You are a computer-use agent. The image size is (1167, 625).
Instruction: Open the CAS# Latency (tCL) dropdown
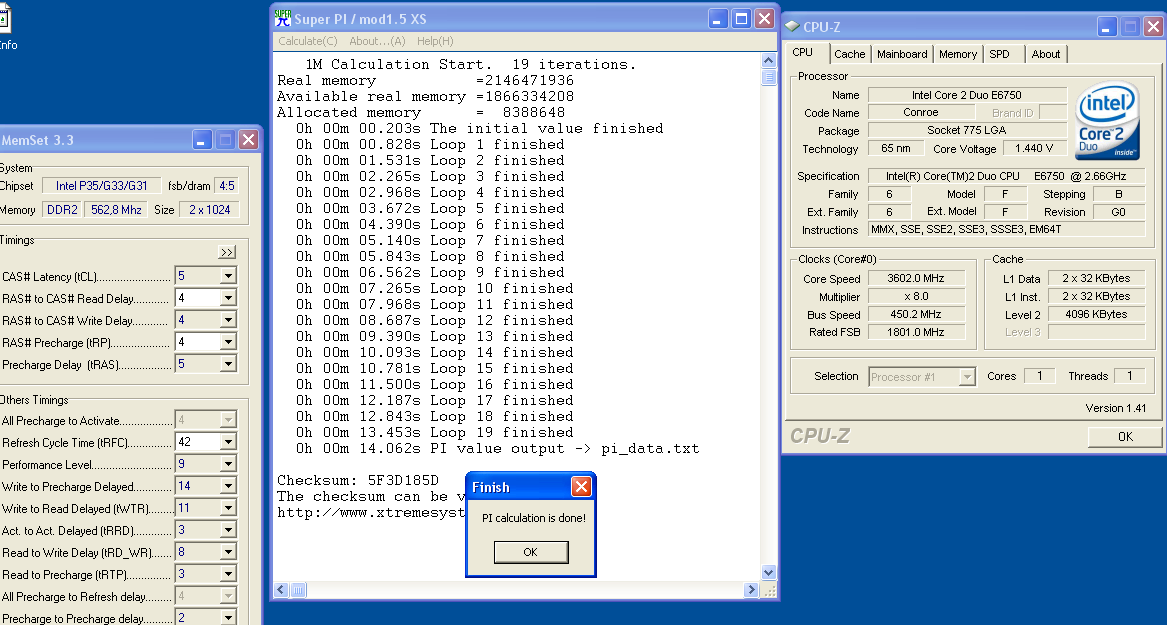228,276
